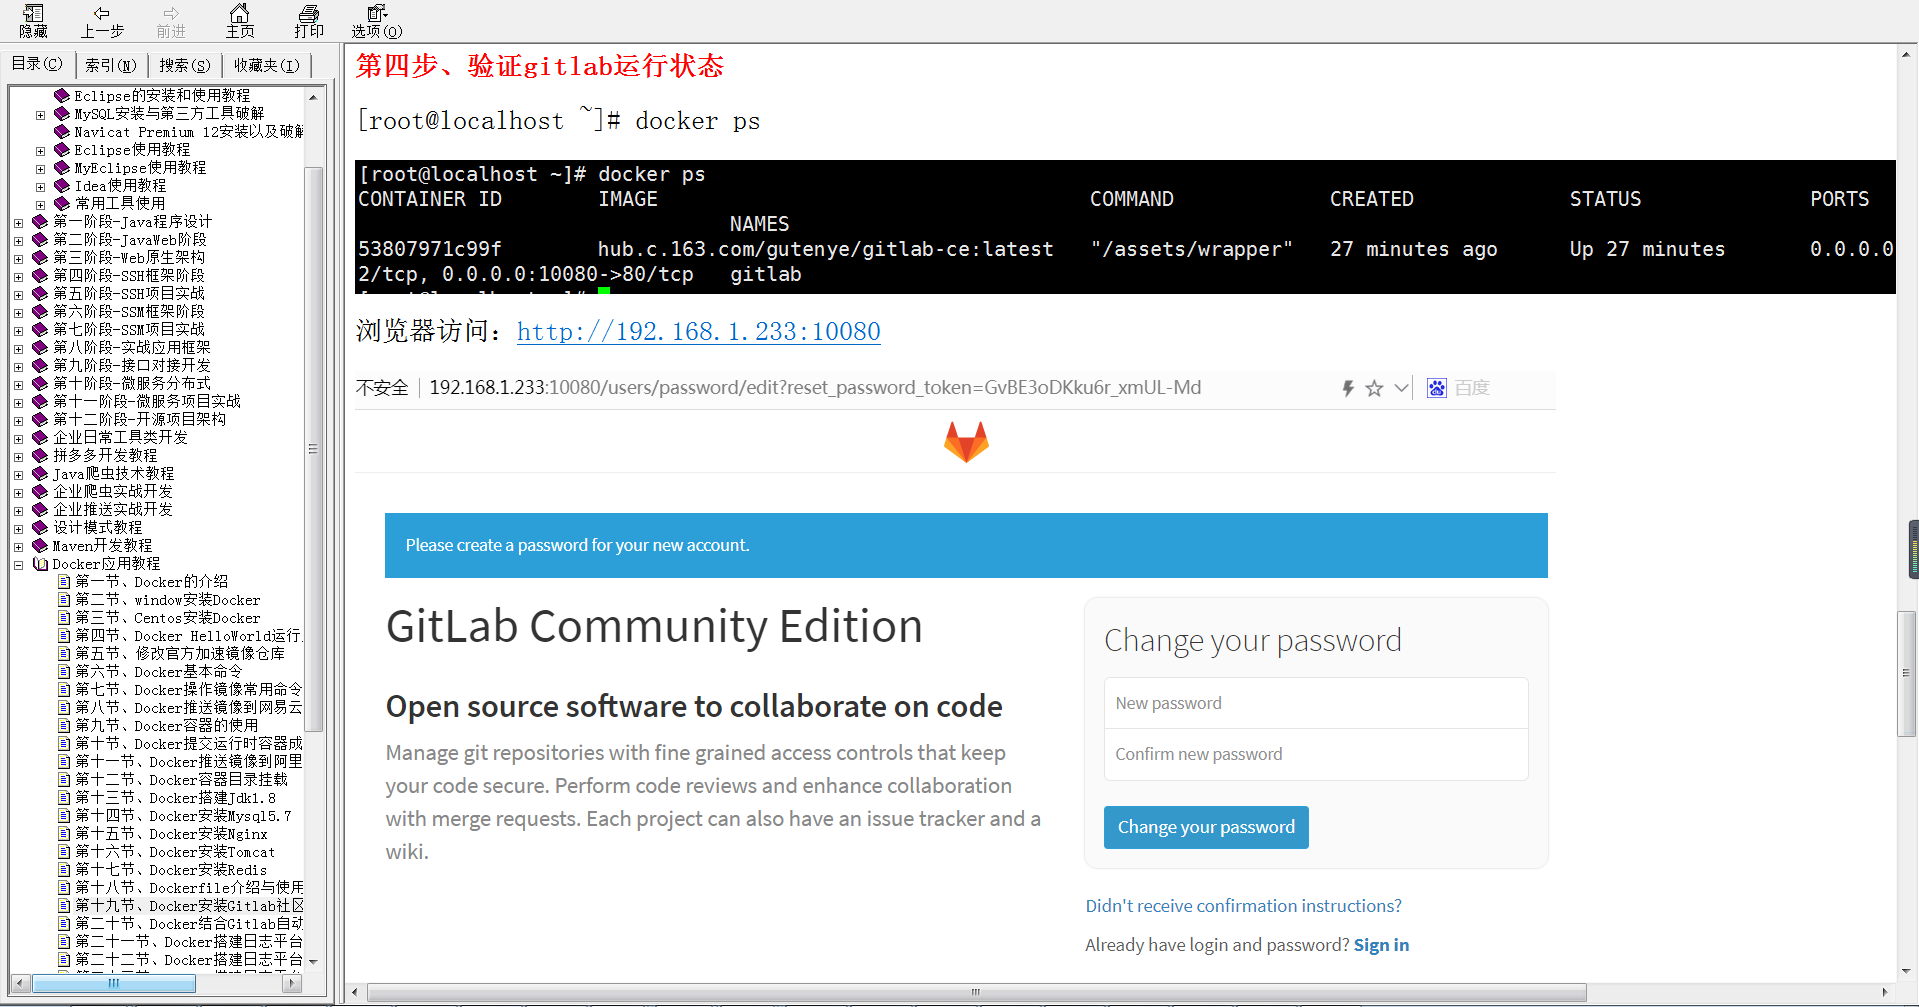1919x1007 pixels.
Task: Select 拼多多开发教程 tree item
Action: pyautogui.click(x=105, y=456)
